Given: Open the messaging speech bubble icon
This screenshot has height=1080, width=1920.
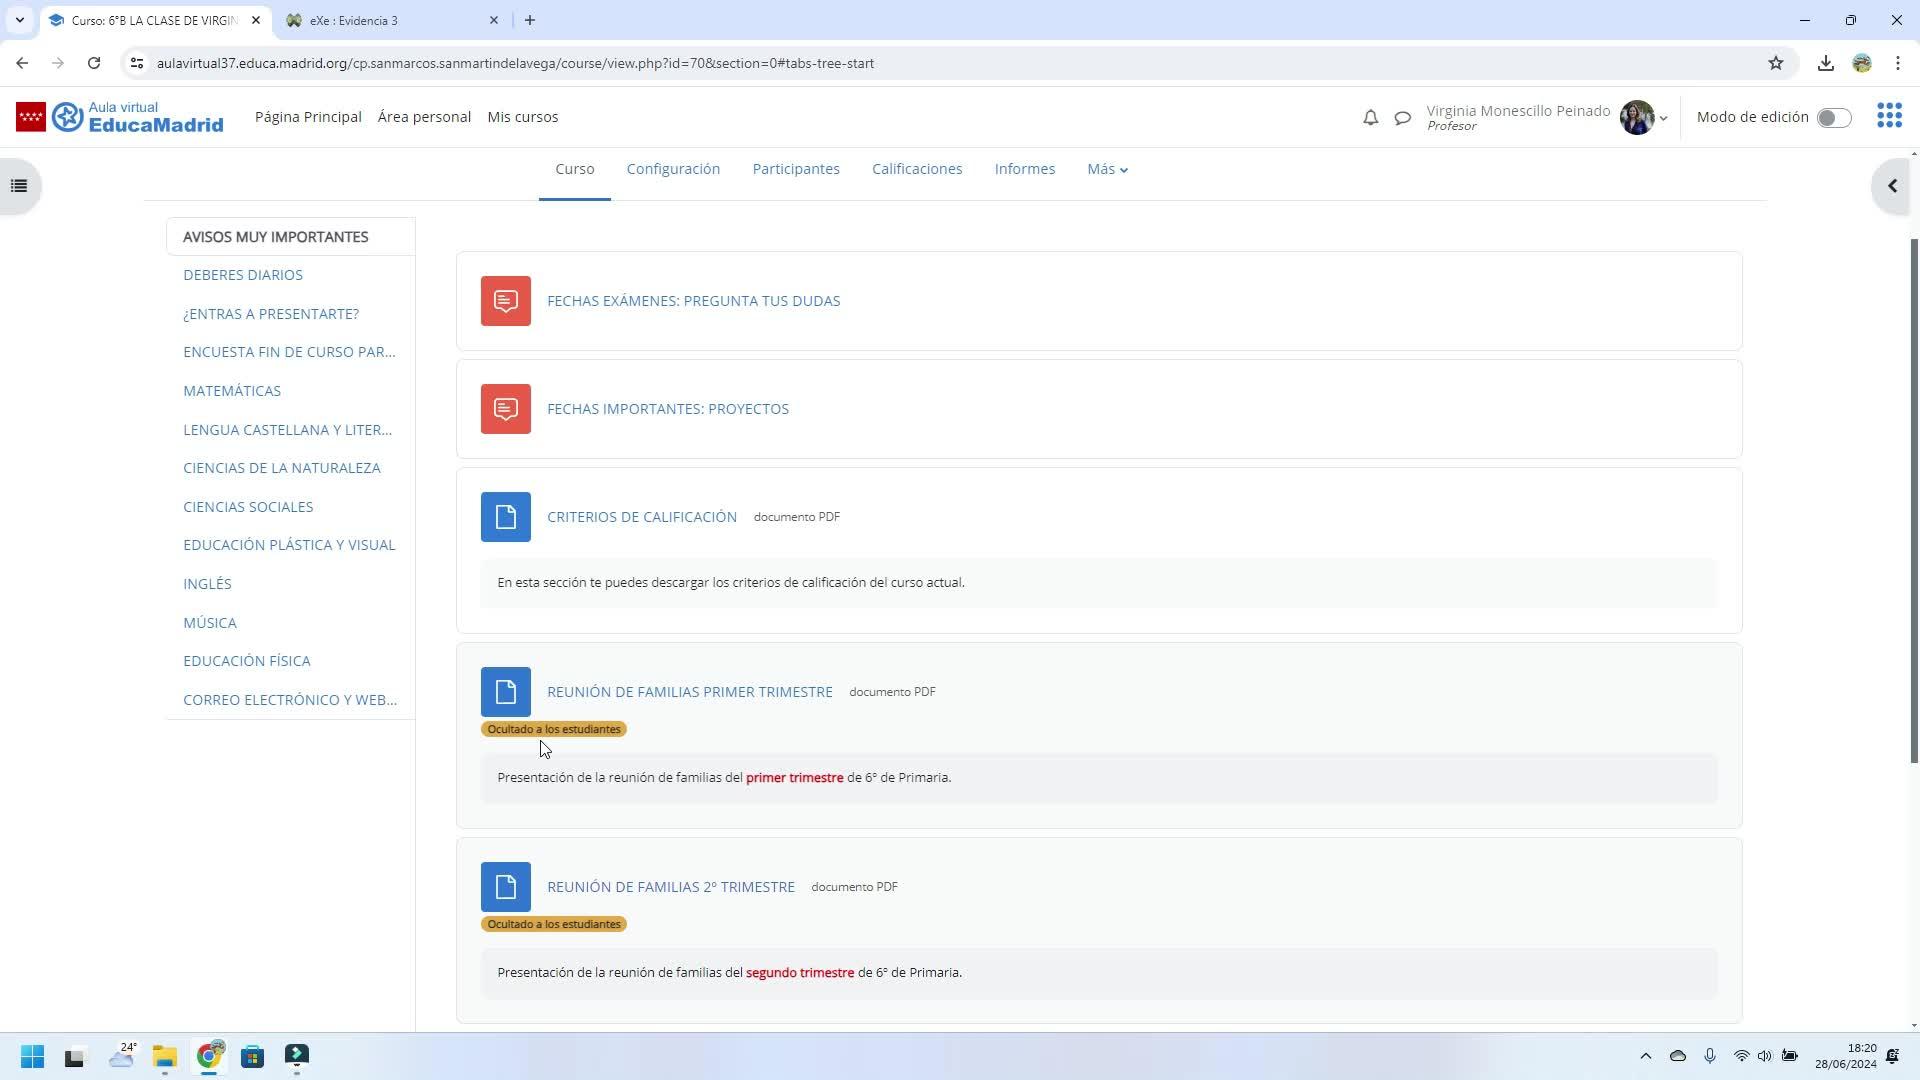Looking at the screenshot, I should (1402, 118).
